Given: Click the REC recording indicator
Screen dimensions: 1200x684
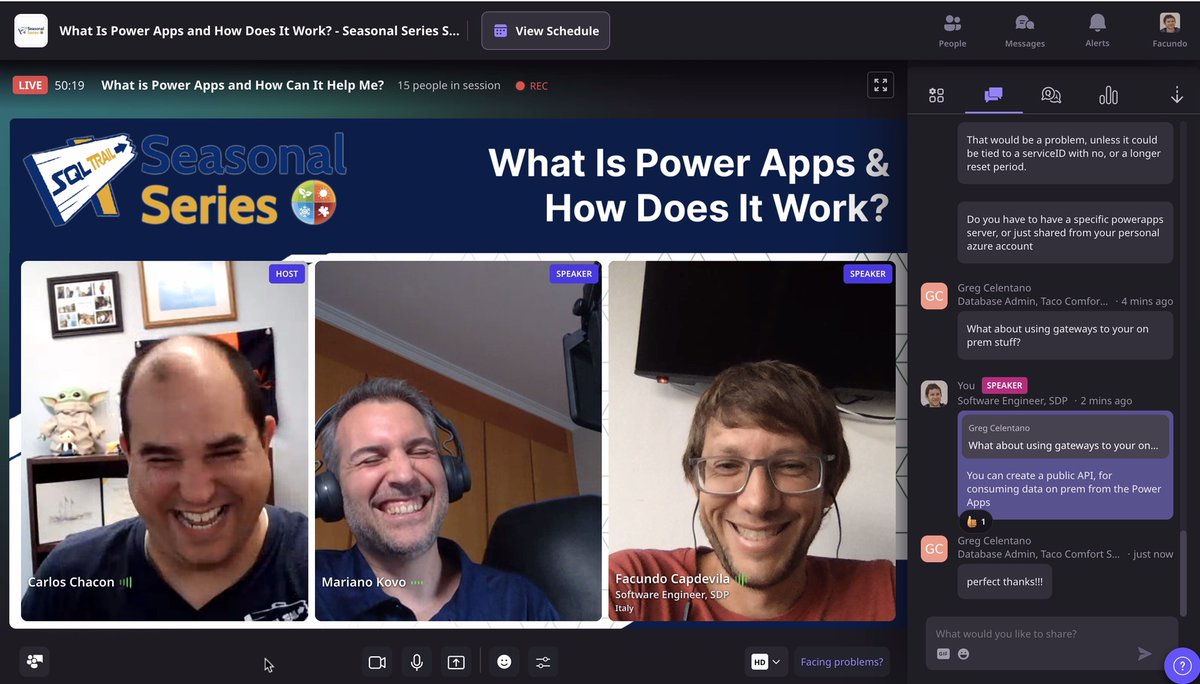Looking at the screenshot, I should (x=531, y=86).
